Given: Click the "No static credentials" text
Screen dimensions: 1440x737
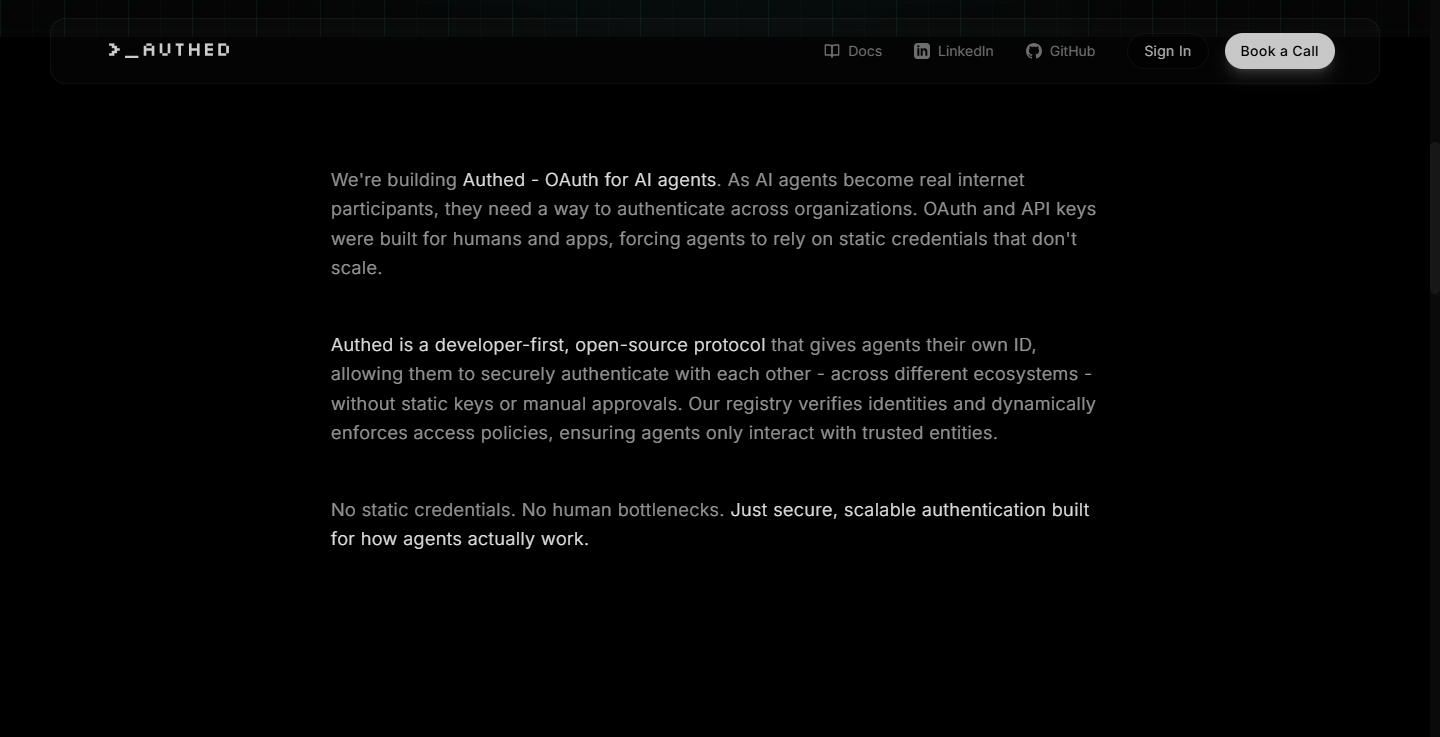Looking at the screenshot, I should (421, 510).
